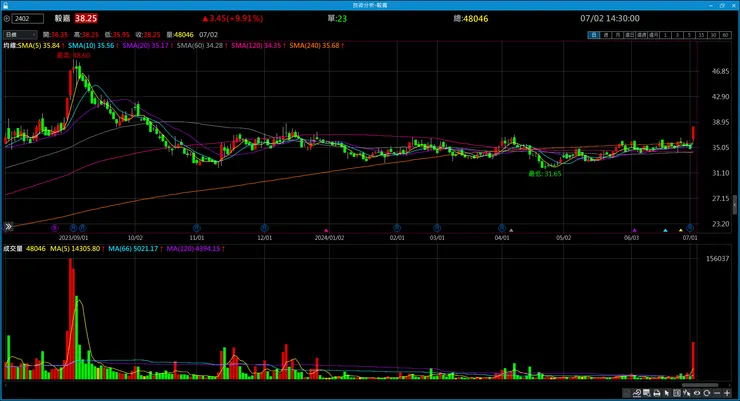This screenshot has height=401, width=740.
Task: Toggle the grid layout icon in bottom toolbar
Action: 677,393
